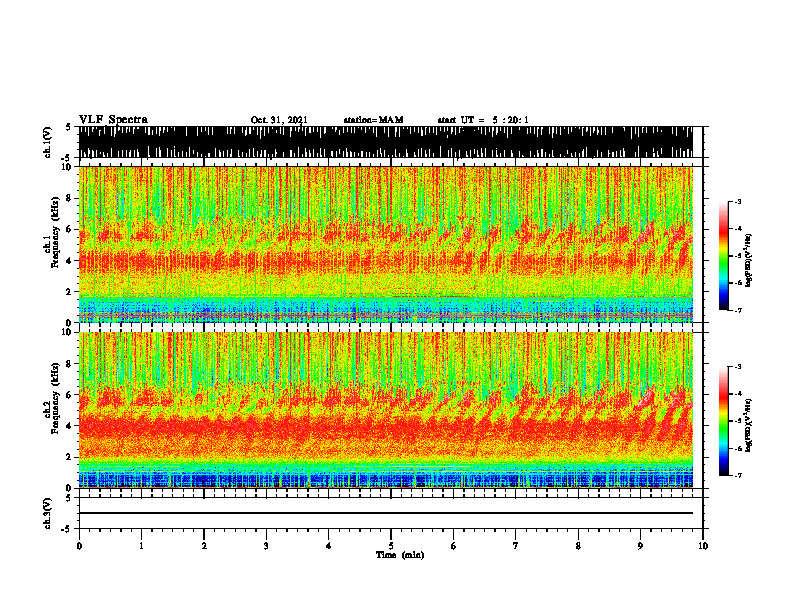Click the '-3' label on ch.1 color bar
792x612 pixels.
[x=738, y=202]
